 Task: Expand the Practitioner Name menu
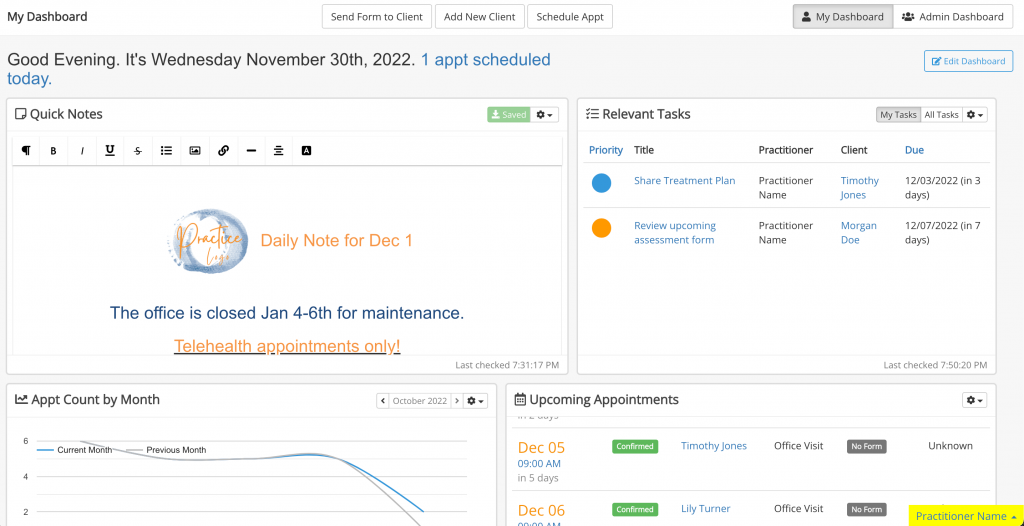tap(966, 516)
